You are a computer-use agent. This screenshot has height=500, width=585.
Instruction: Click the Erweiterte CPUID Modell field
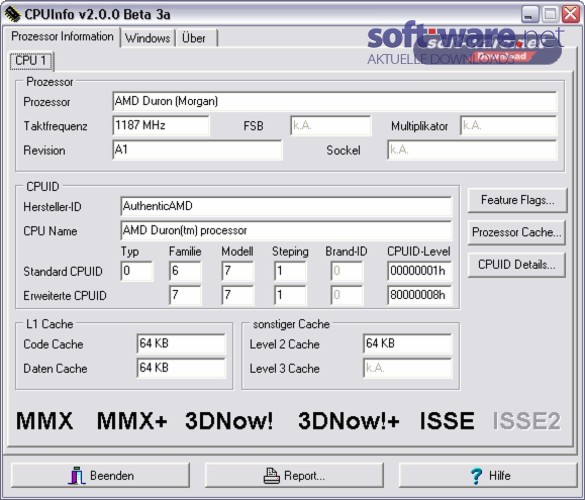tap(238, 295)
